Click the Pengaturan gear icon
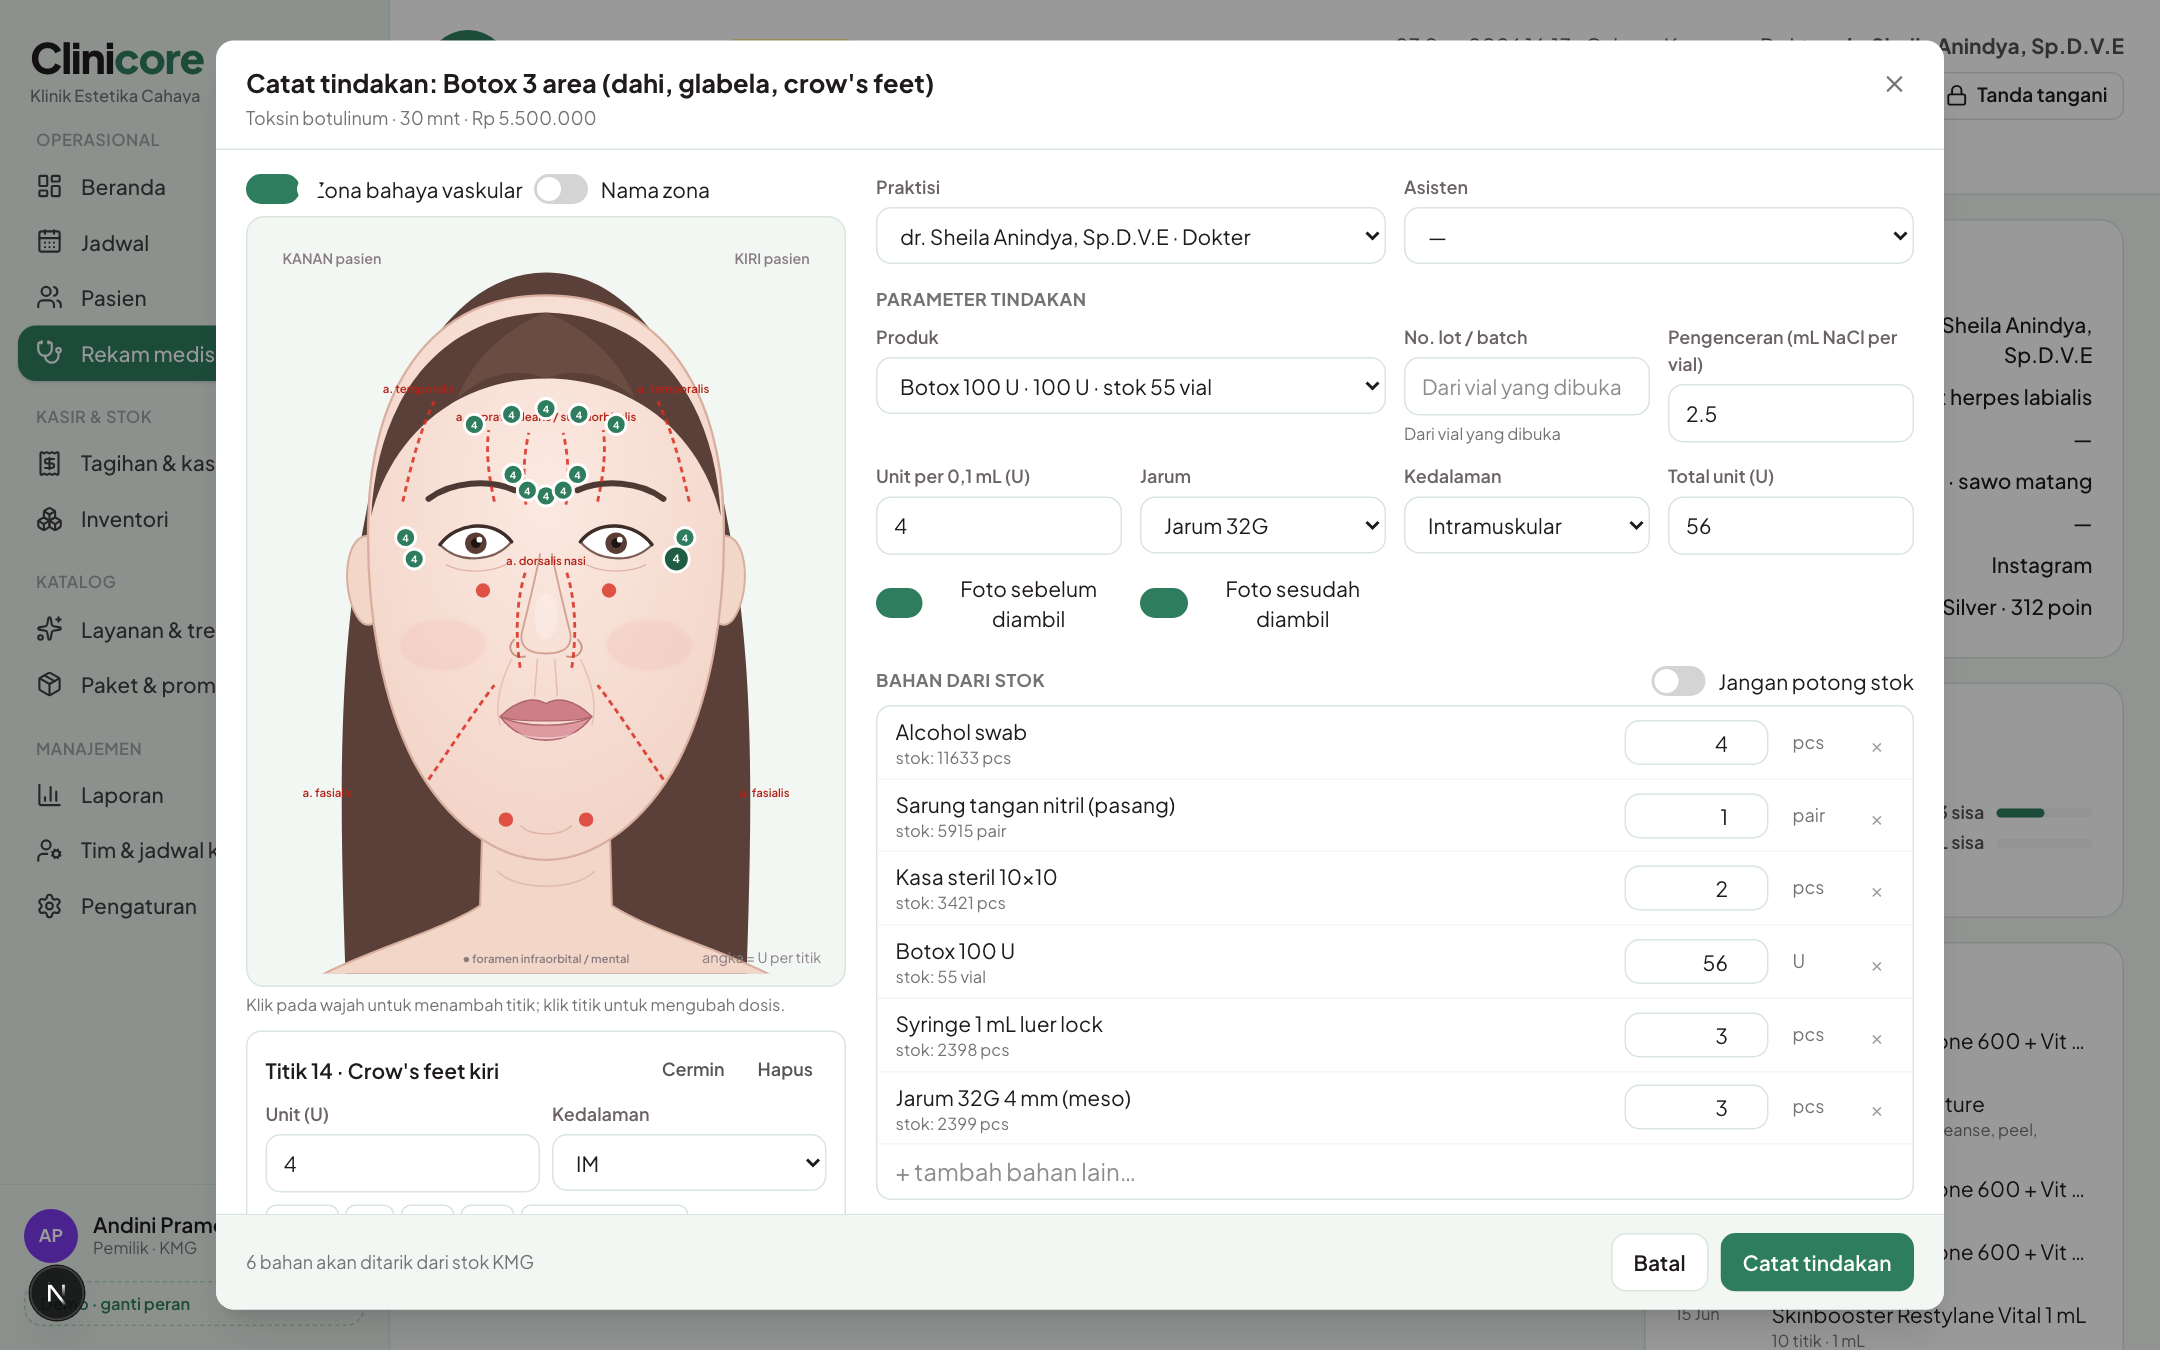 [50, 906]
